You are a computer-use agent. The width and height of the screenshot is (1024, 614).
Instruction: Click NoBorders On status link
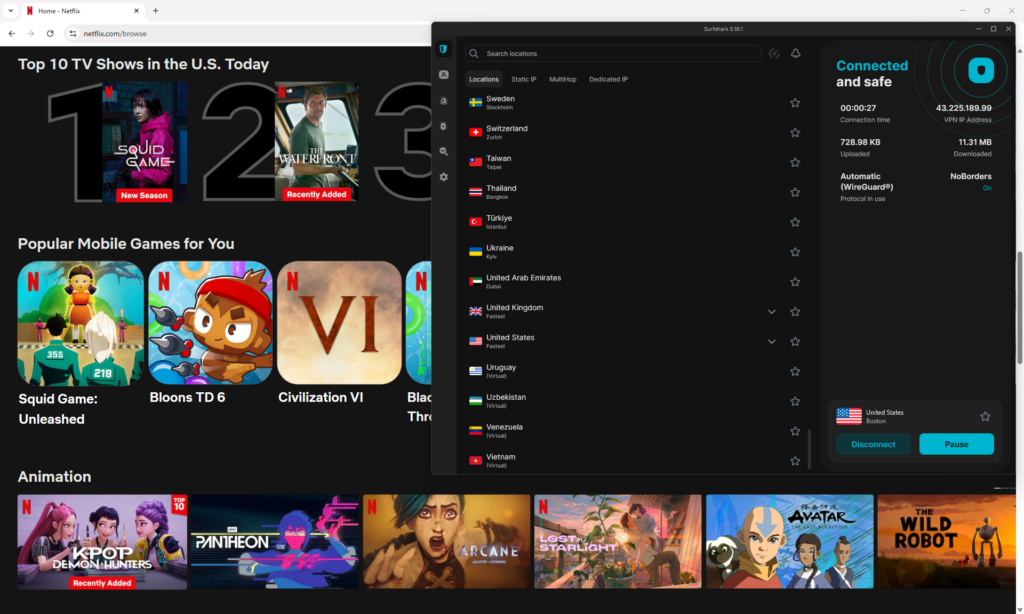coord(987,188)
